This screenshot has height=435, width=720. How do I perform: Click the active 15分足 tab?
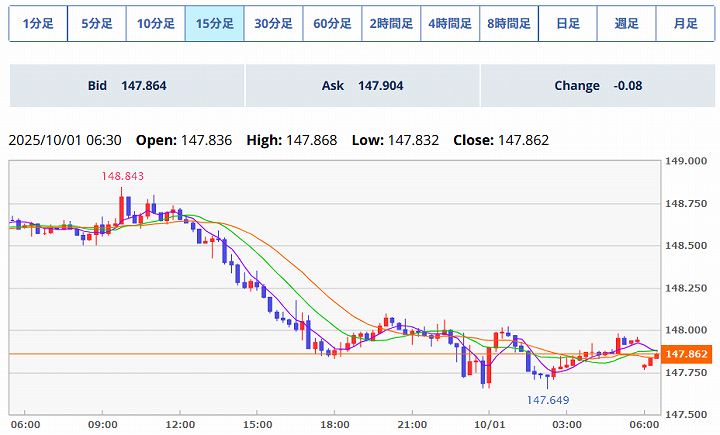[x=214, y=24]
